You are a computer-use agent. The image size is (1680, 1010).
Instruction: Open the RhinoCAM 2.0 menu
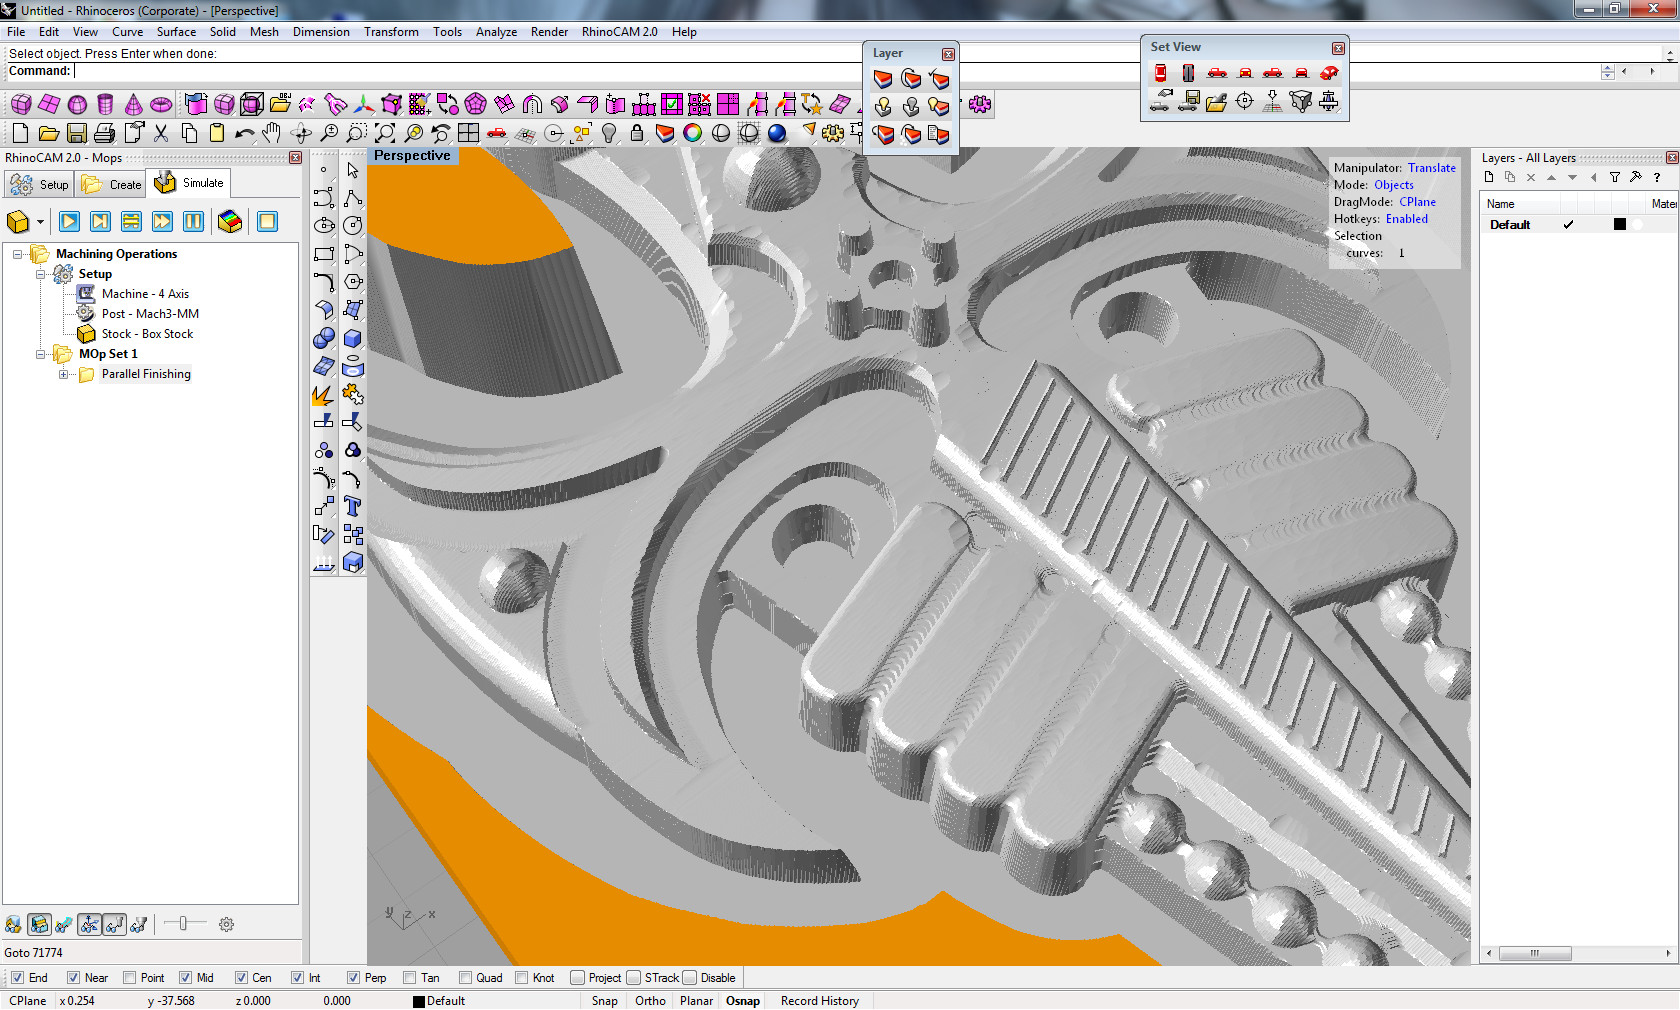point(619,32)
